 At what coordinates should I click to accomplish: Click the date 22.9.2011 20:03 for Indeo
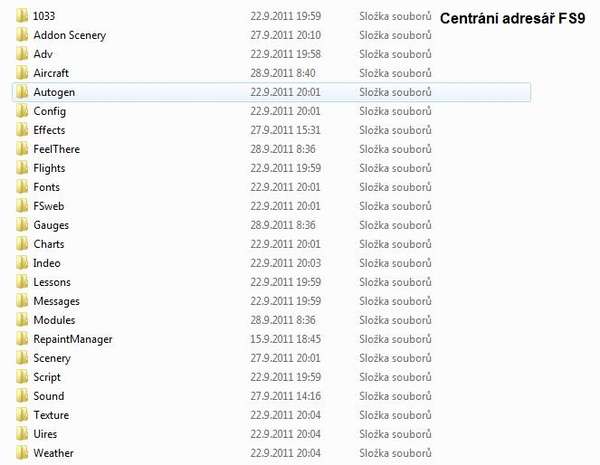tap(285, 263)
